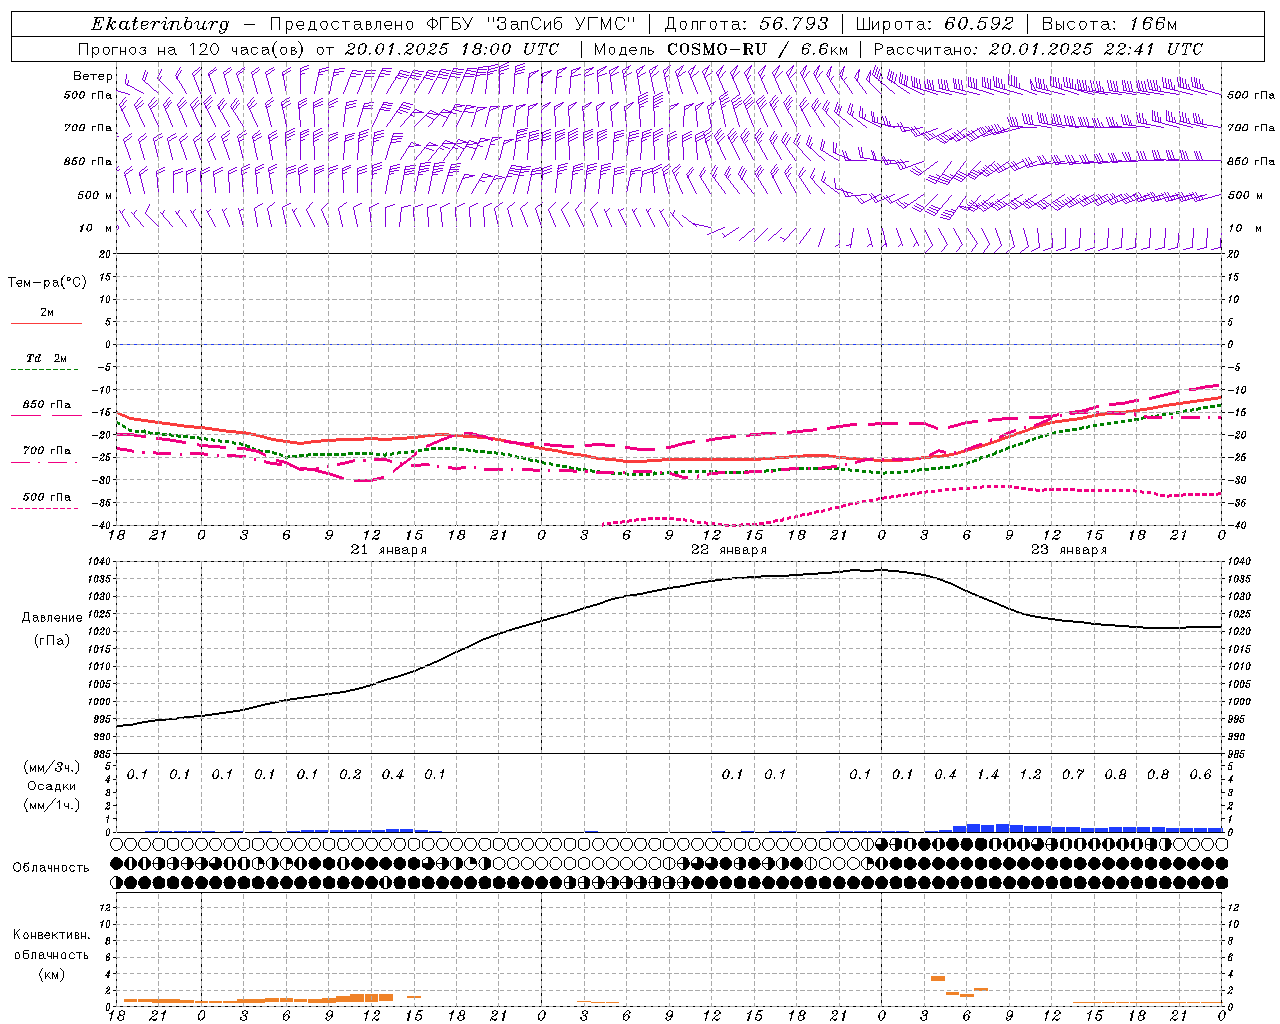Click the '1.2' precipitation amount value
This screenshot has width=1280, height=1024.
(1030, 775)
